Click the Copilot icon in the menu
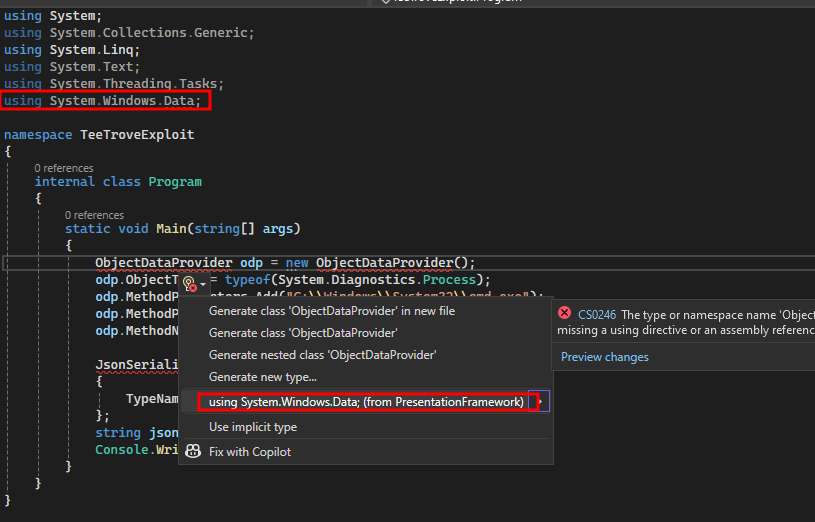Screen dimensions: 815x522 (193, 452)
